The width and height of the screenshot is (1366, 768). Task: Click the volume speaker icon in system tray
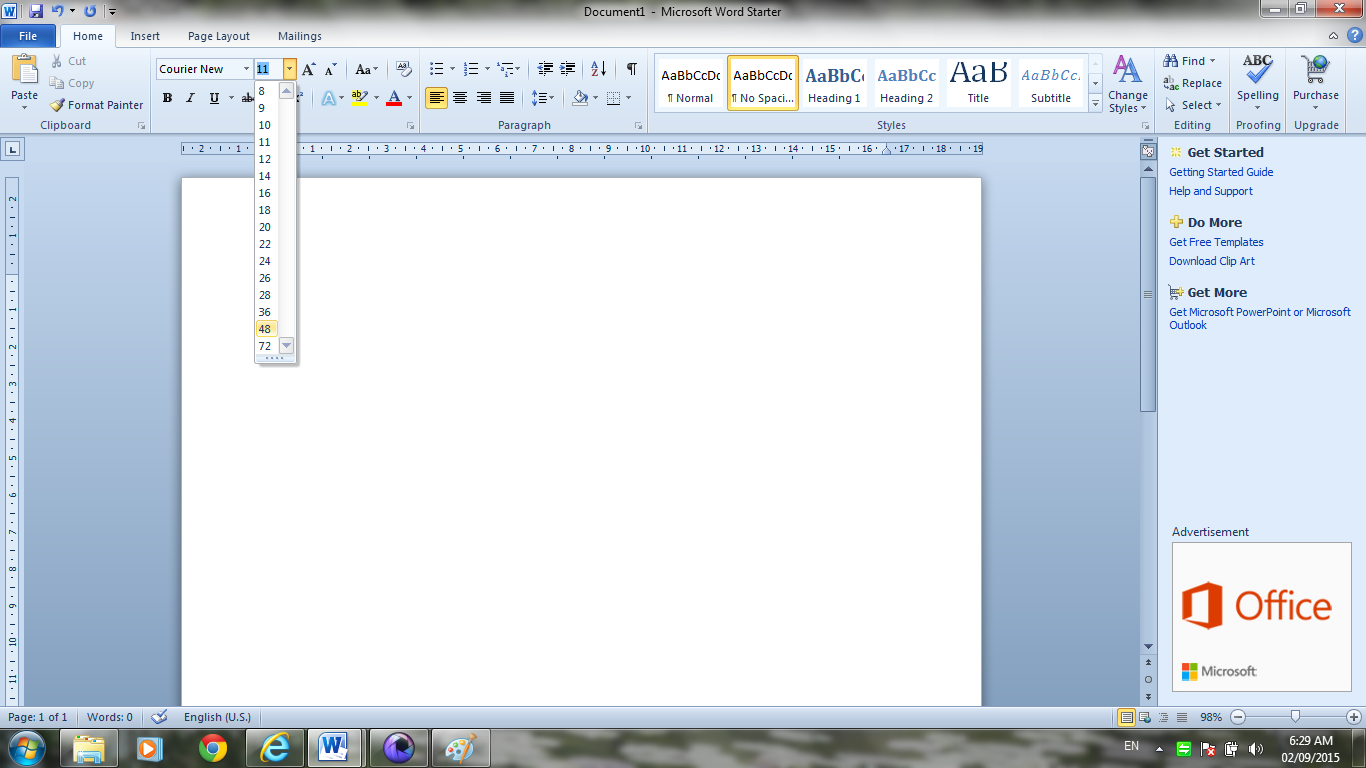click(1256, 748)
